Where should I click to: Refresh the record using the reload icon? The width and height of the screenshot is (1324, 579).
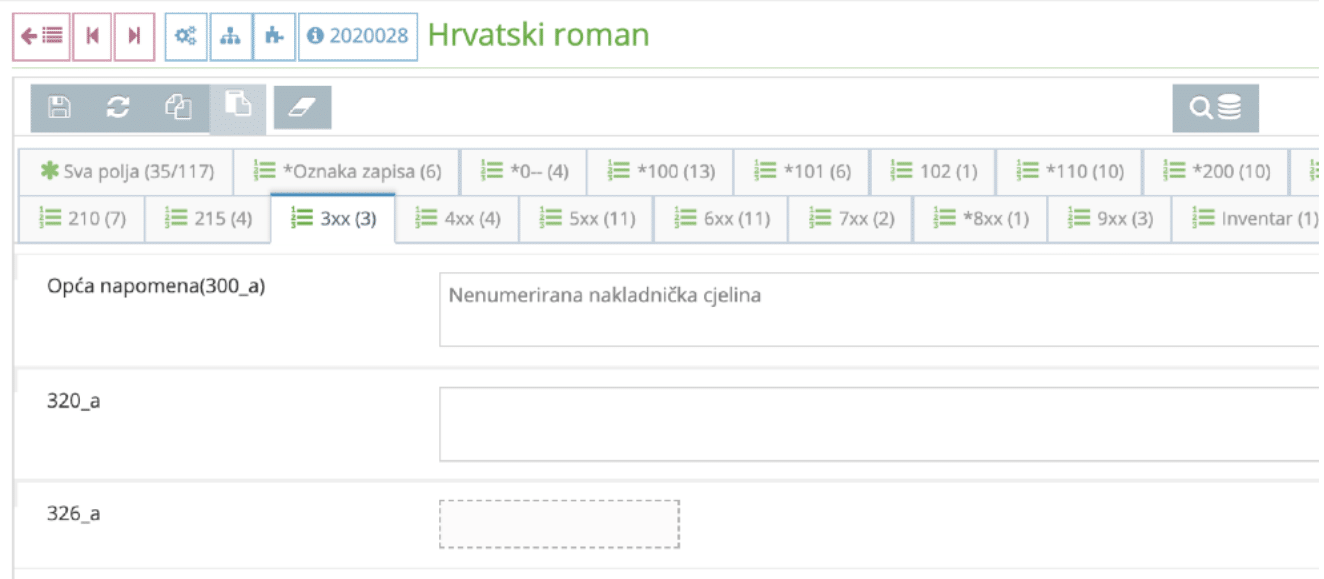pyautogui.click(x=119, y=108)
